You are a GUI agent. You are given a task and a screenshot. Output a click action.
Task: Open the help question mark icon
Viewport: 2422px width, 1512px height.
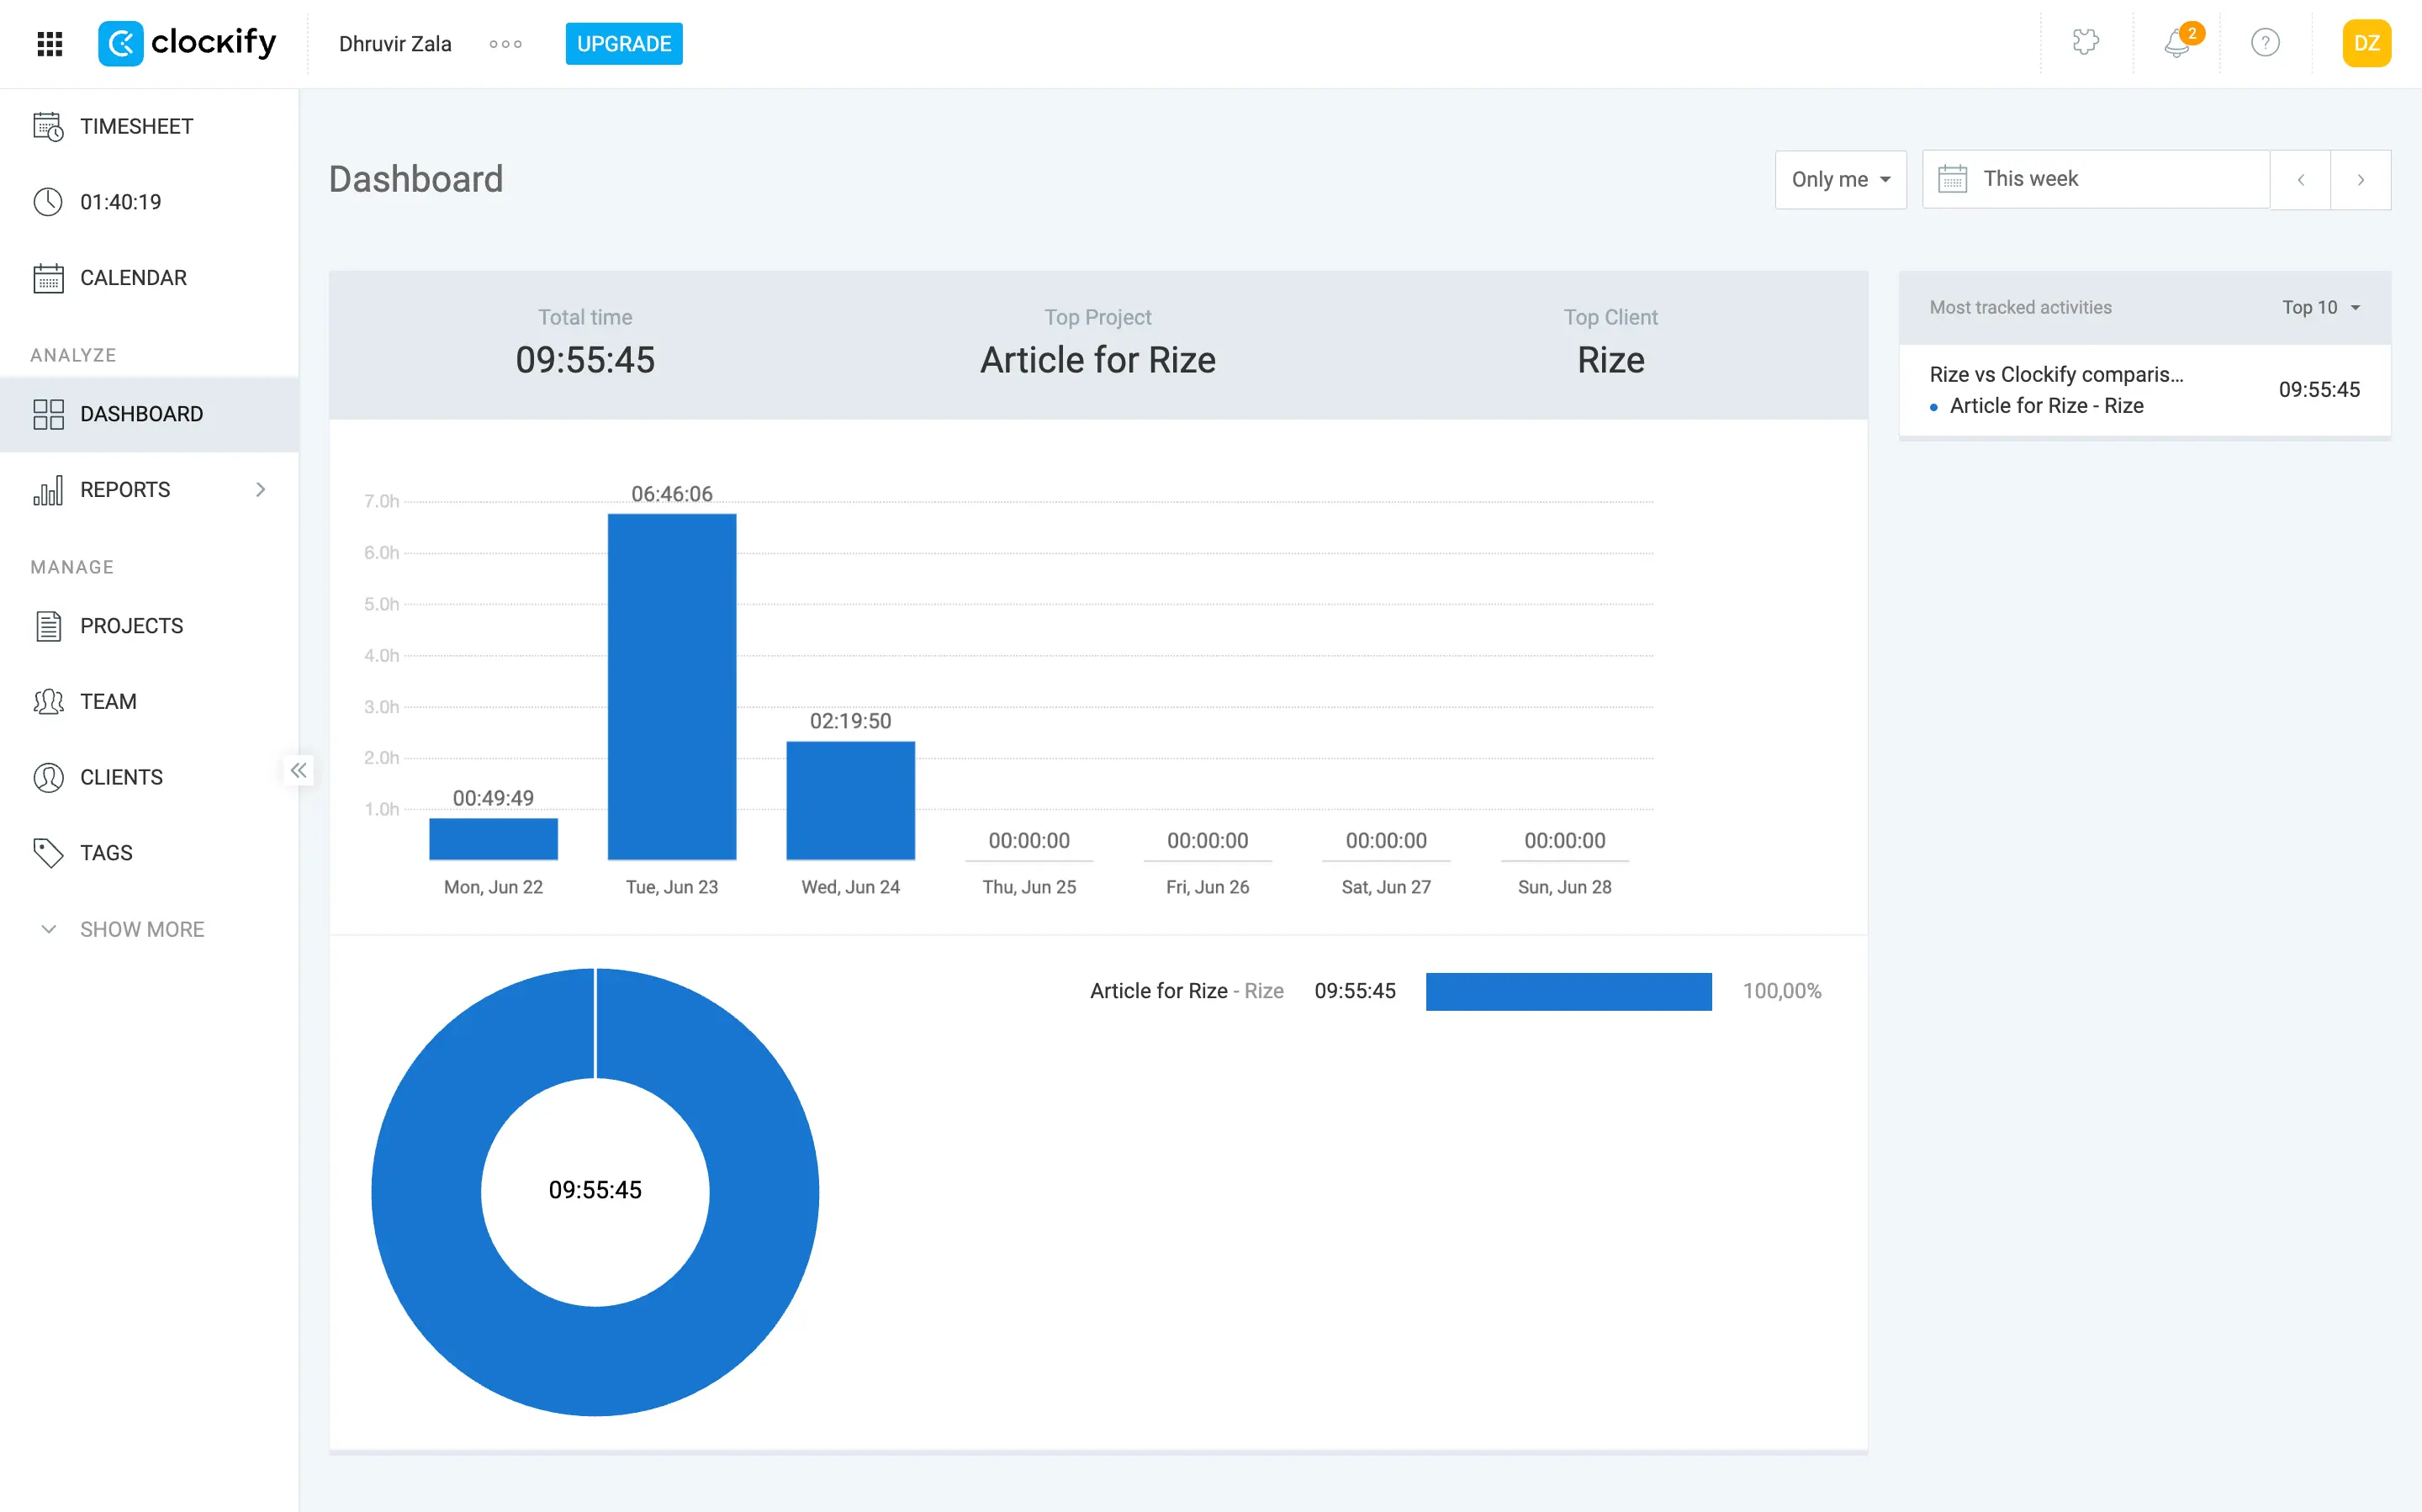click(2265, 43)
